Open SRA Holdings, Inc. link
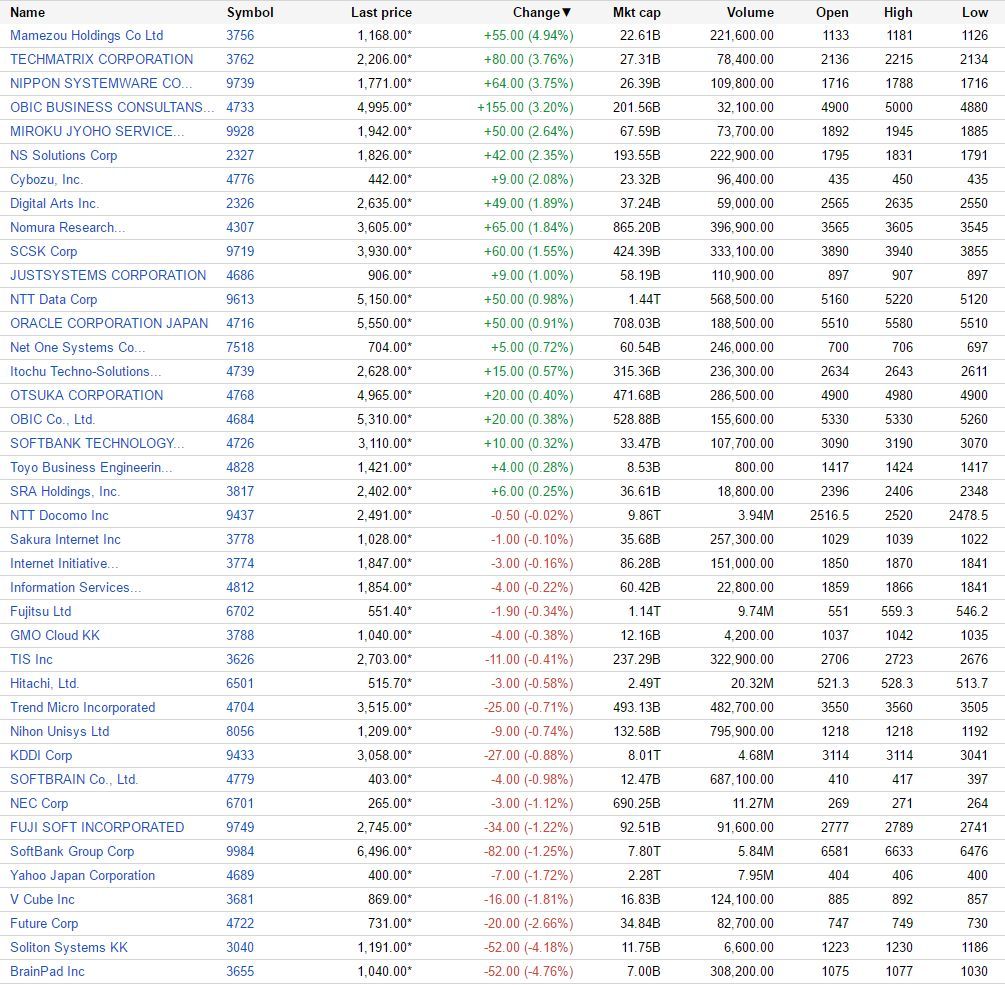Image resolution: width=1005 pixels, height=985 pixels. click(x=65, y=492)
